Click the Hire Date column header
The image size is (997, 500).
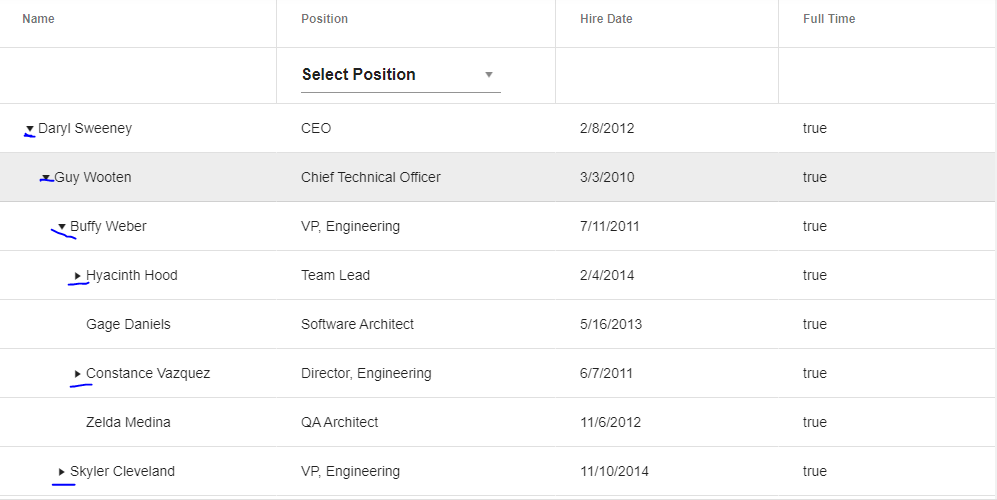(x=606, y=19)
